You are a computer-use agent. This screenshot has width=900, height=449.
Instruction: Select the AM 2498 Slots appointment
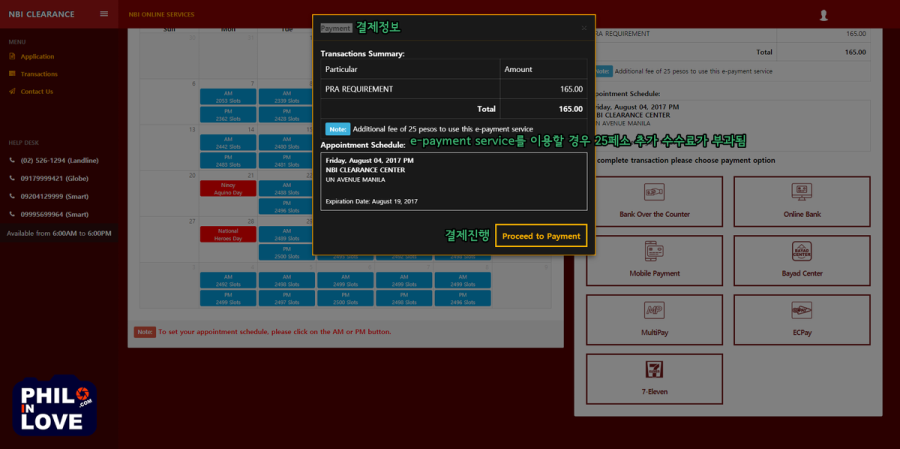[286, 280]
